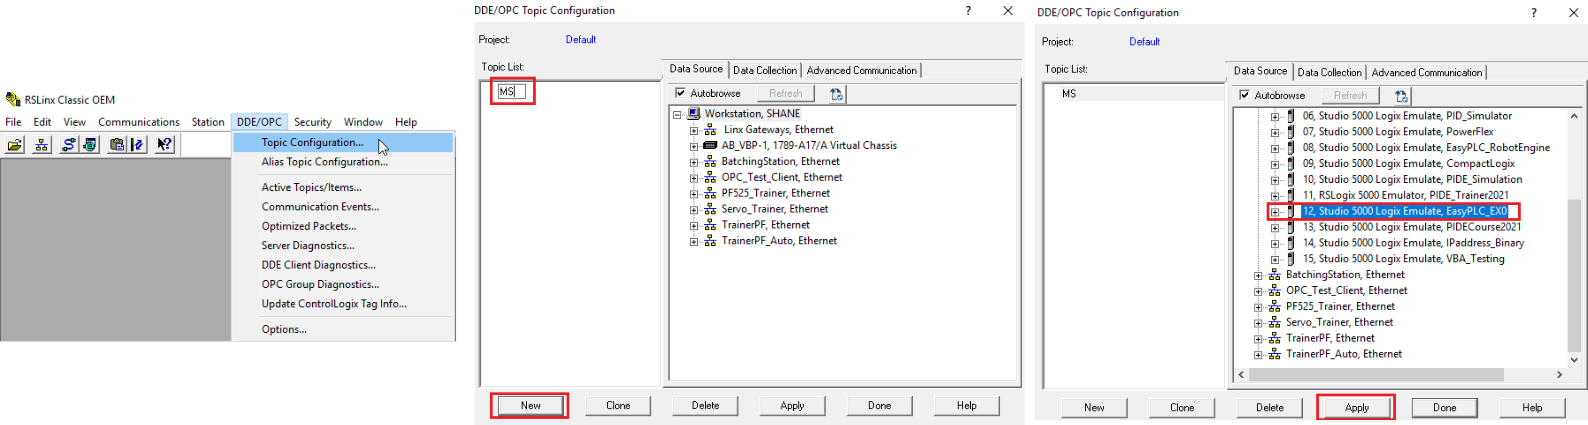Select the Workstation, SHANE computer icon

[693, 114]
